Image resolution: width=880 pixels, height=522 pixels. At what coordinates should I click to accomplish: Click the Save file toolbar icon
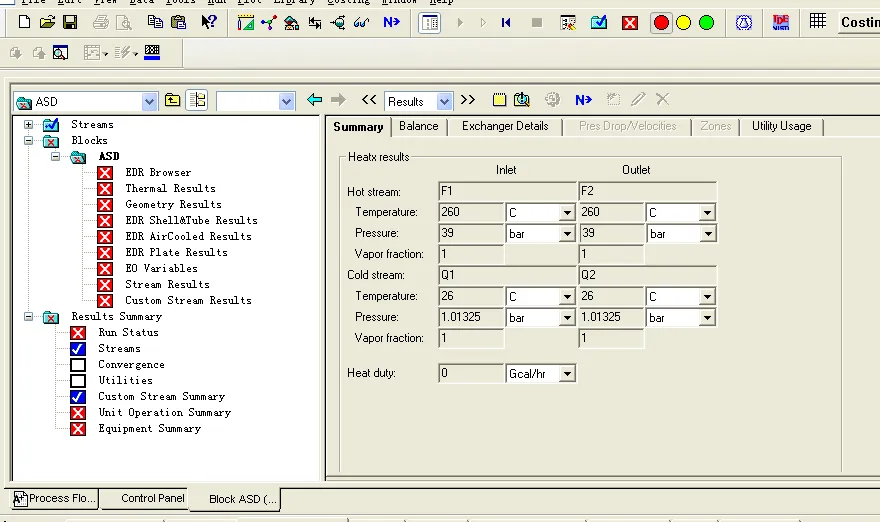70,22
